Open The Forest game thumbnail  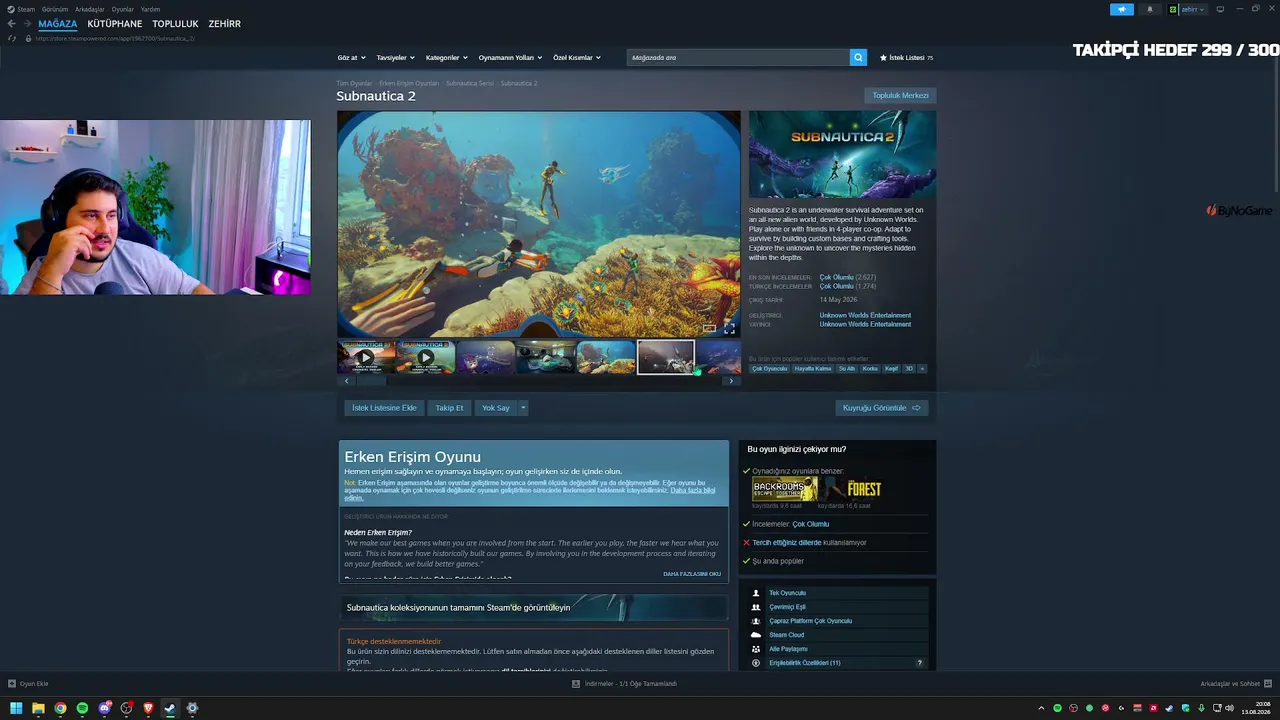(852, 489)
